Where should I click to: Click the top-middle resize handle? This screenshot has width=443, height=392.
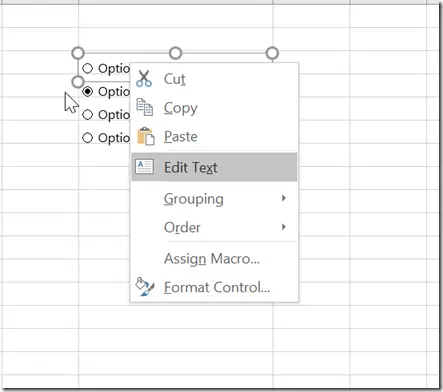click(176, 53)
